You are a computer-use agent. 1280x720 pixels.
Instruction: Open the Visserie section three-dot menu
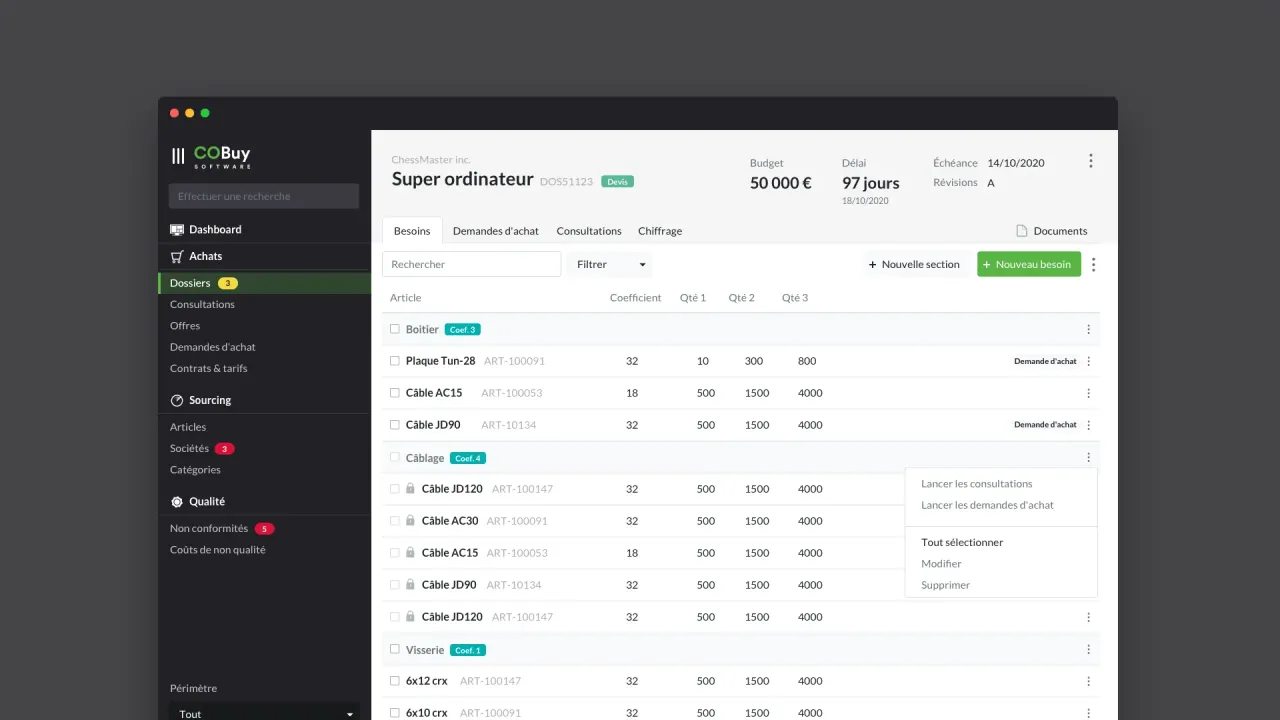(x=1089, y=650)
